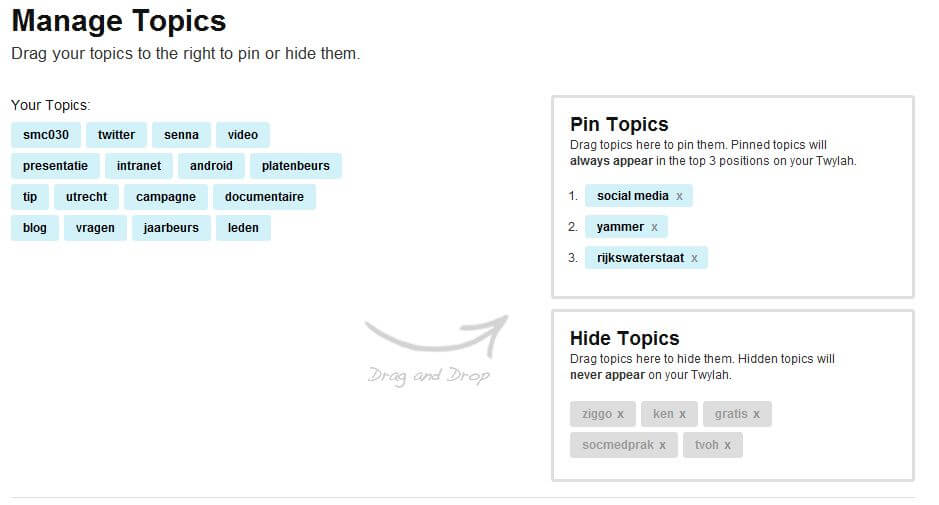Remove 'tvoh' from hidden topics

(x=728, y=445)
